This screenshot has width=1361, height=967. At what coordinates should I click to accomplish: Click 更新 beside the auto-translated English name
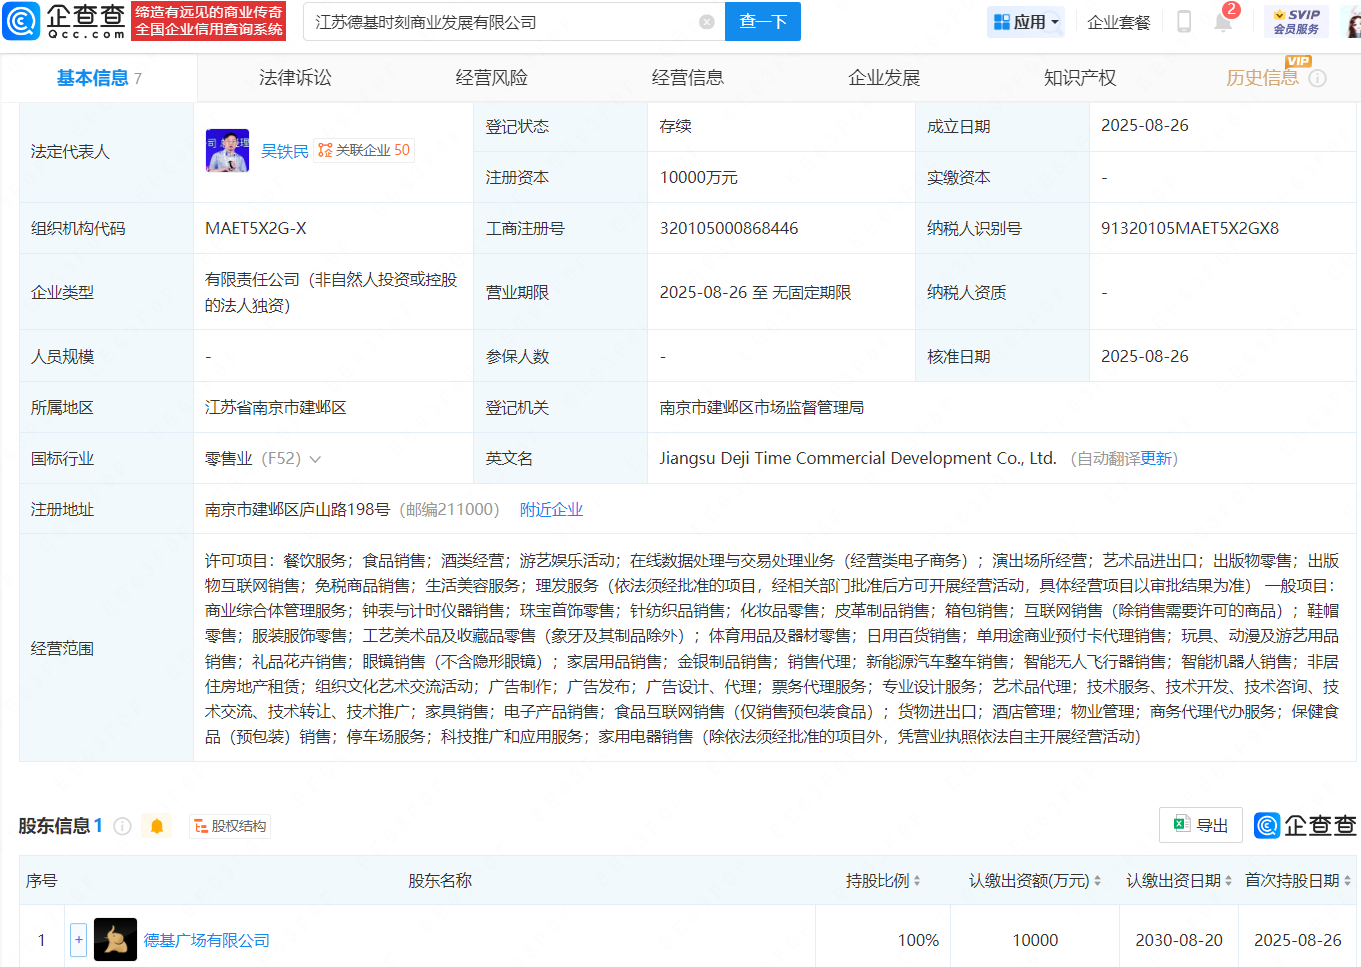tap(1156, 459)
